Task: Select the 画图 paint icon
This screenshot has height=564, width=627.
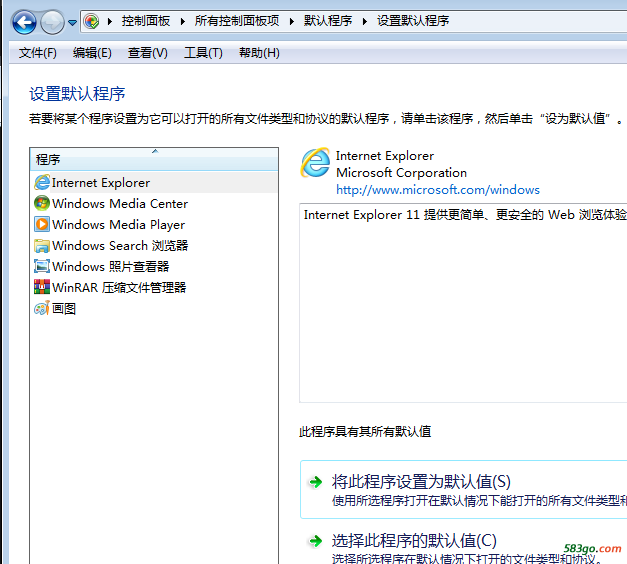Action: (x=42, y=309)
